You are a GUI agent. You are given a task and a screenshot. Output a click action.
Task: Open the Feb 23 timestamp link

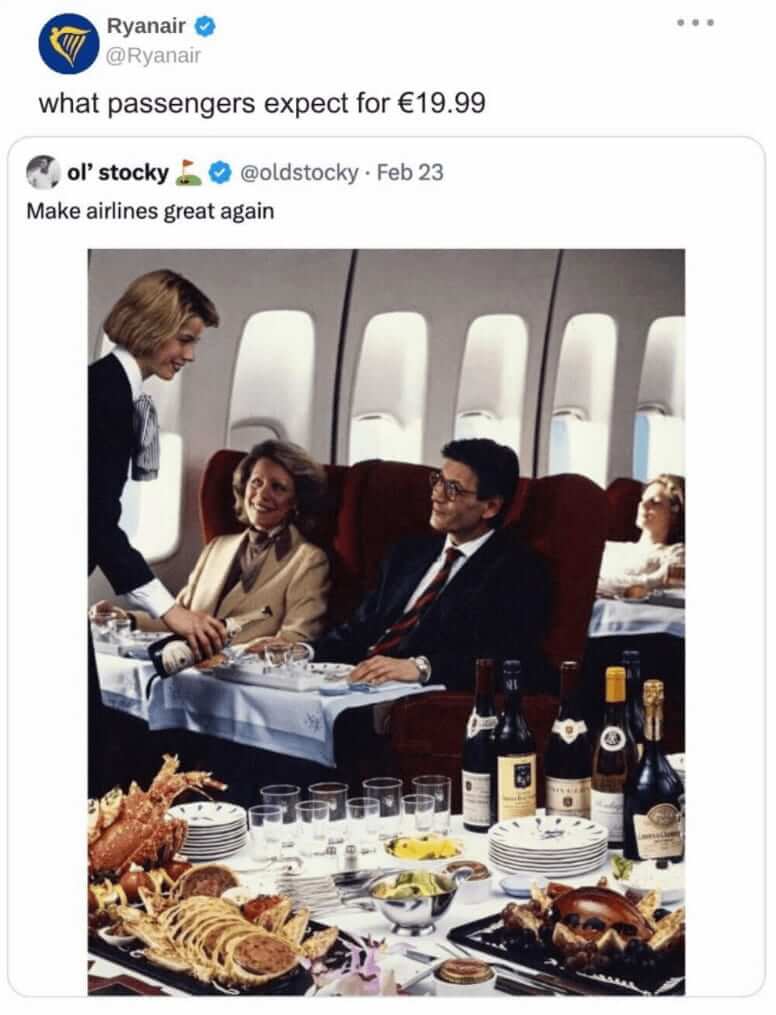411,172
